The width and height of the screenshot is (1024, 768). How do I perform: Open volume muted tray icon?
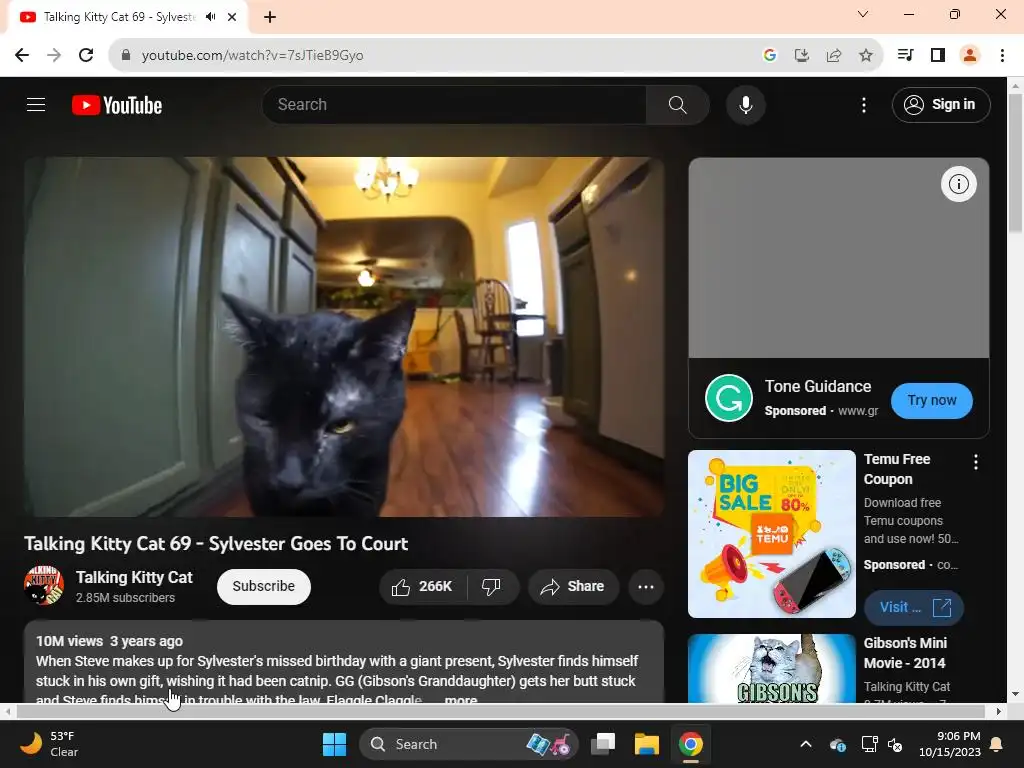(895, 744)
